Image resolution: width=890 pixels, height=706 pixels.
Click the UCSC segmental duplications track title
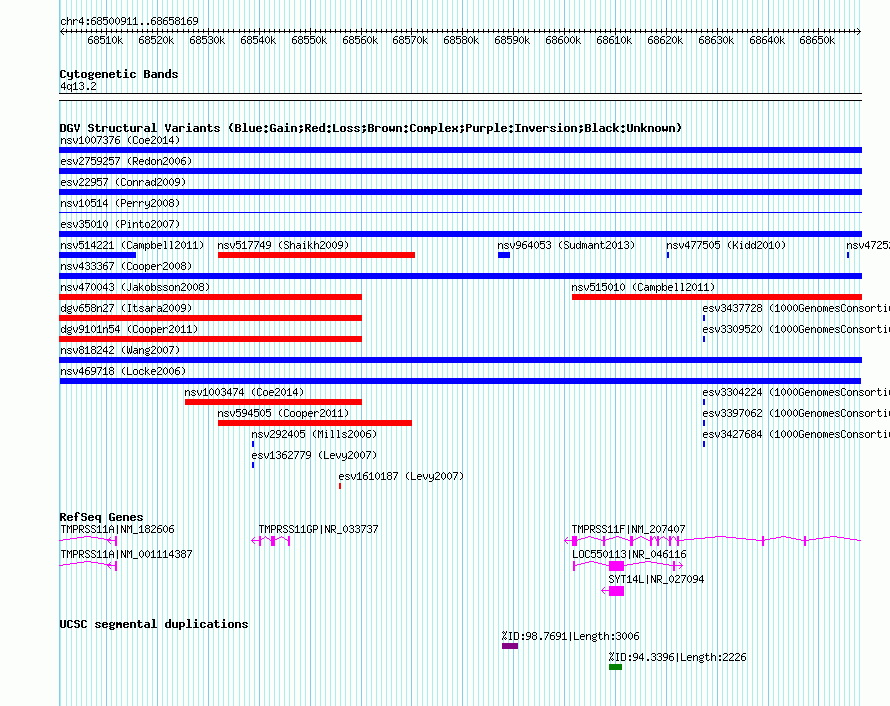tap(154, 624)
